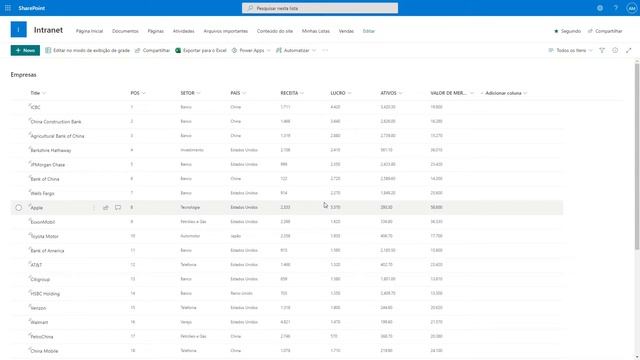This screenshot has width=640, height=360.
Task: Open the ATIVOS column header dropdown
Action: tap(400, 93)
